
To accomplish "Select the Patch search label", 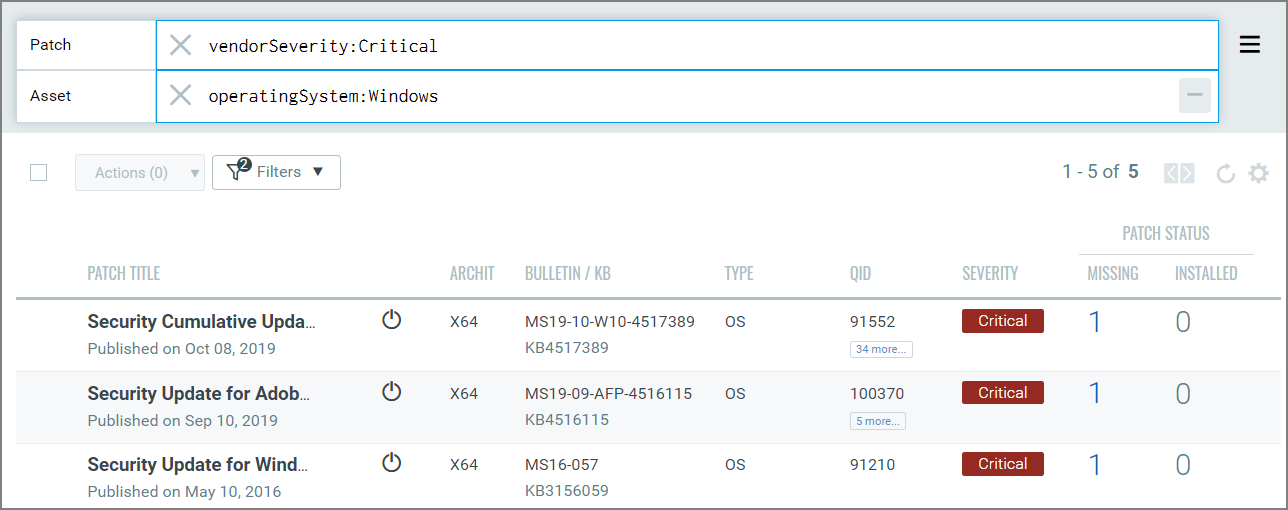I will point(51,45).
